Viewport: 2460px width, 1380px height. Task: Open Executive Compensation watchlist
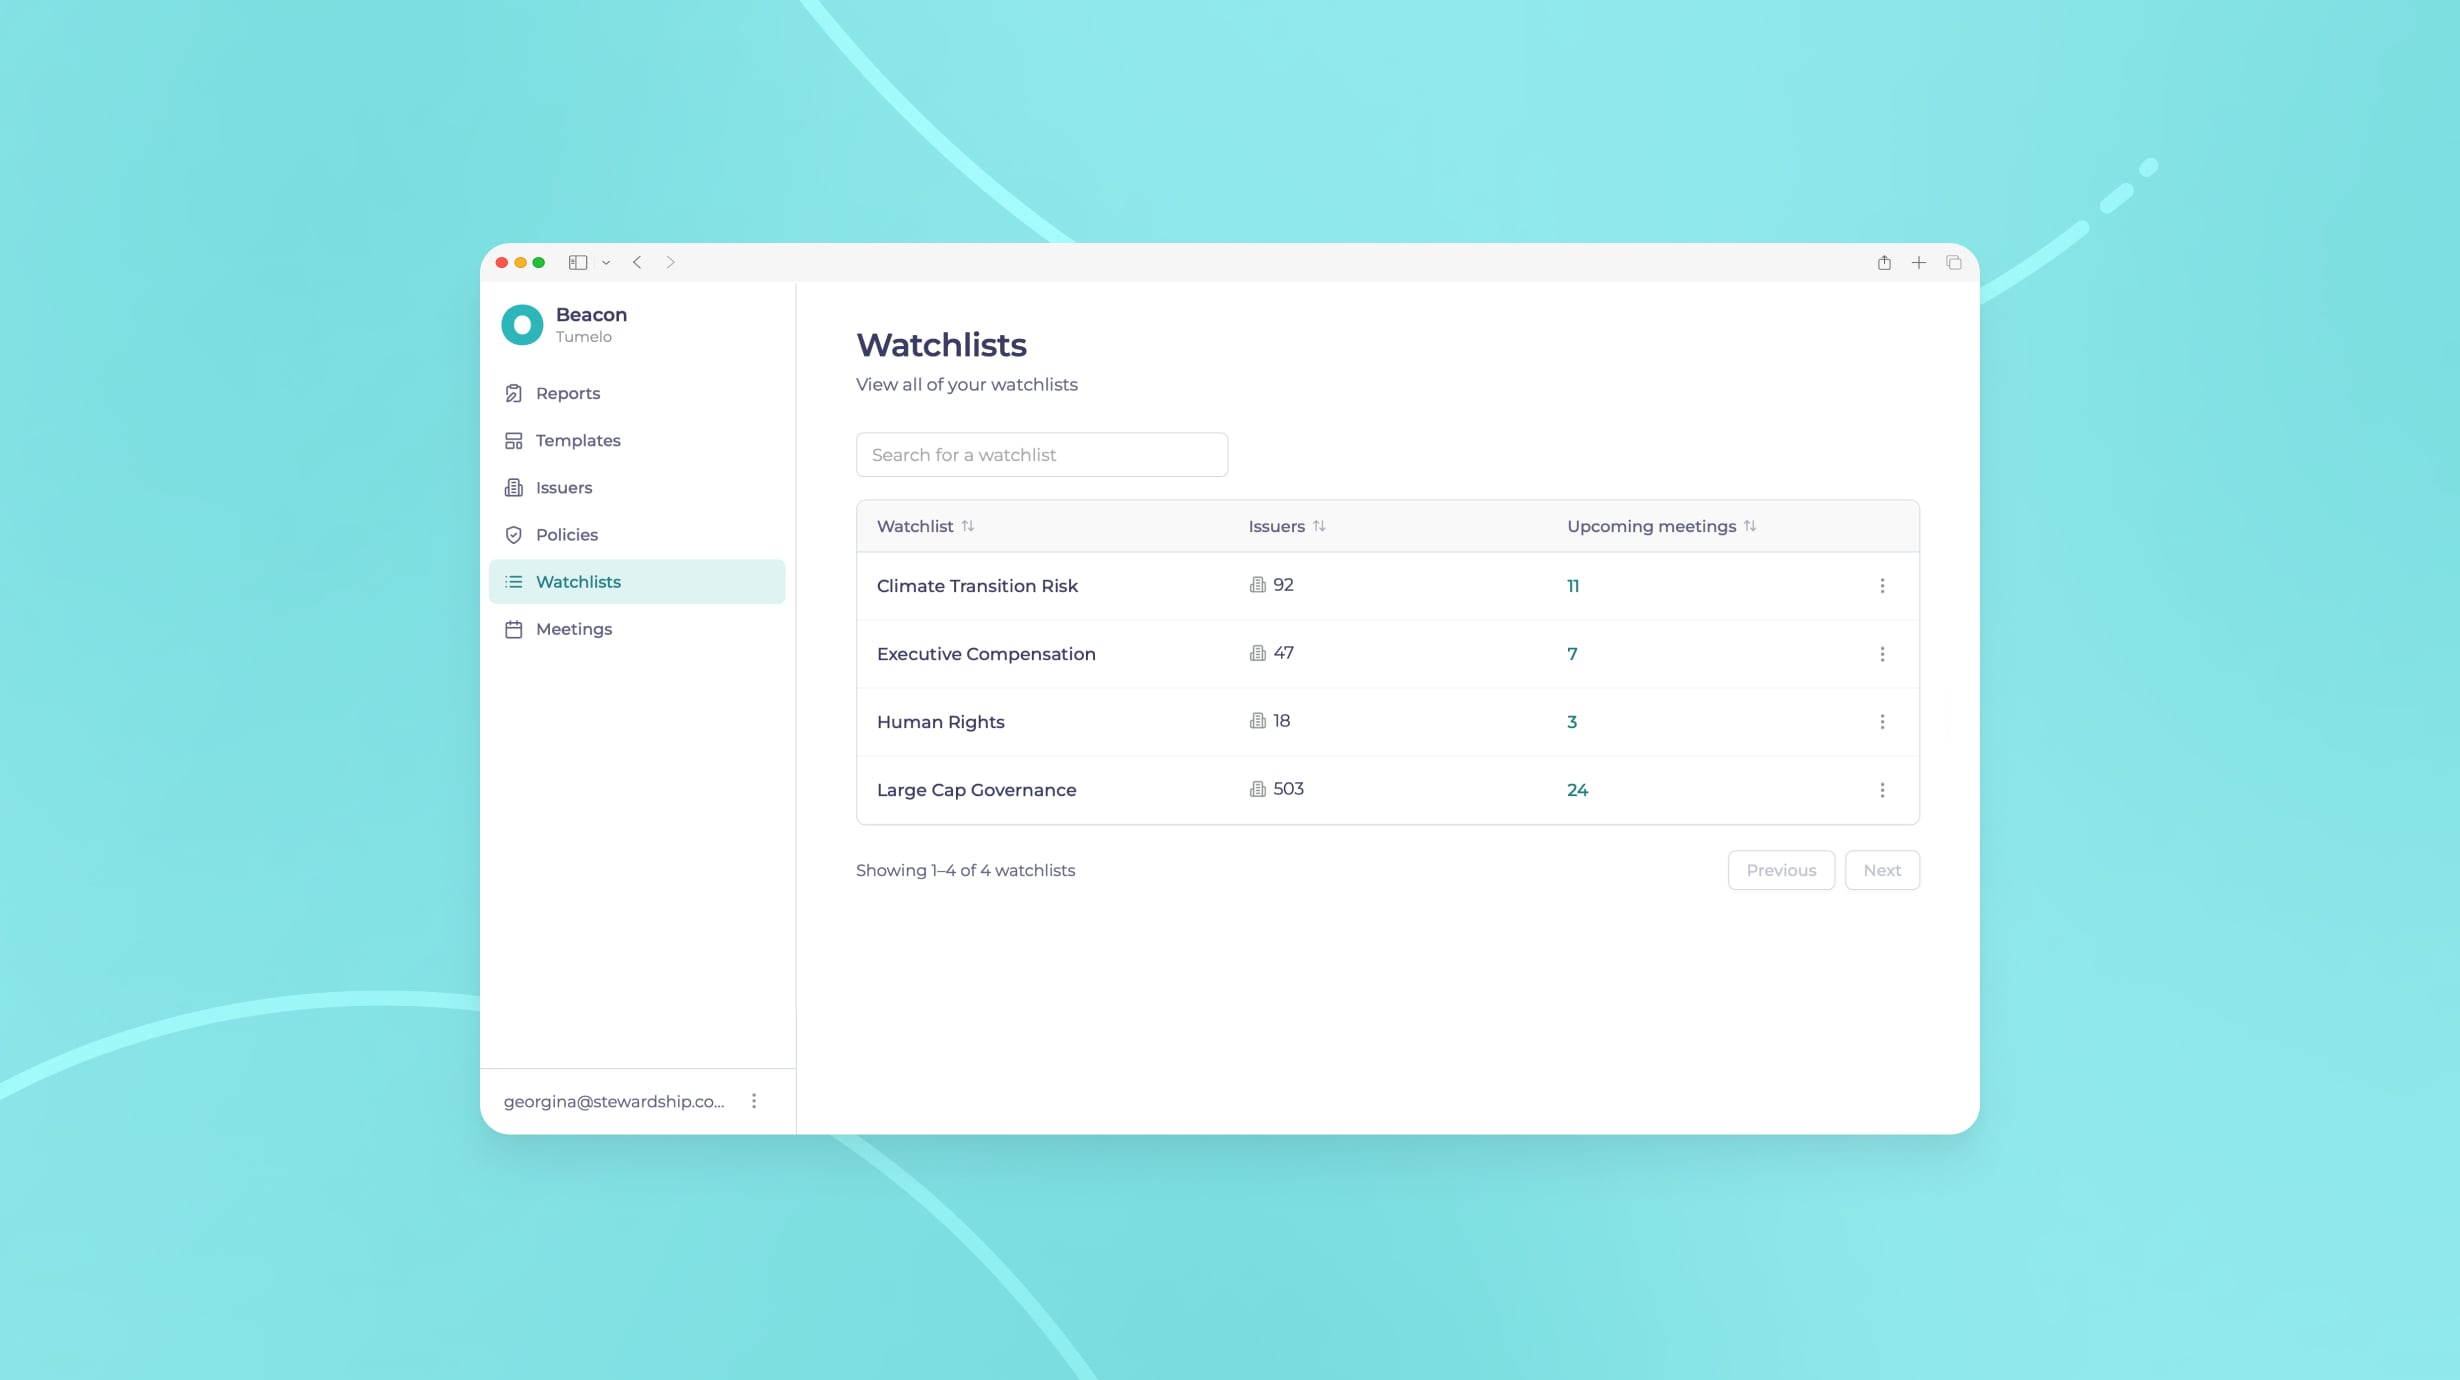click(986, 654)
